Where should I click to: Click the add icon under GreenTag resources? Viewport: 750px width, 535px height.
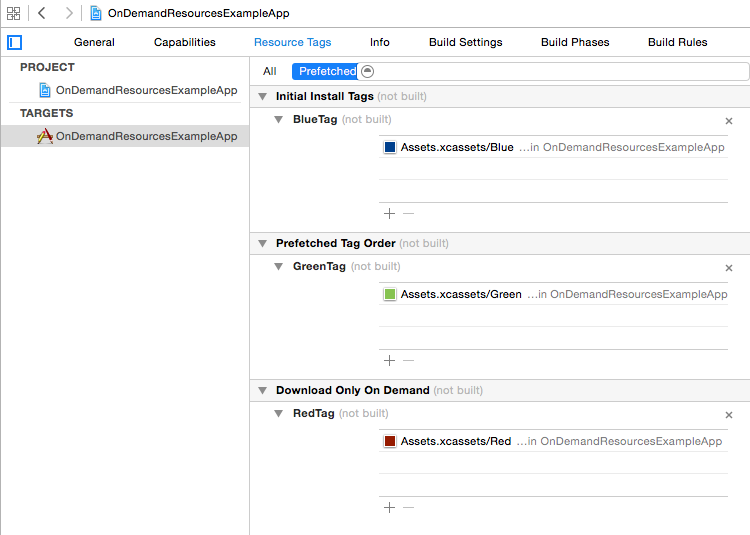(x=389, y=360)
